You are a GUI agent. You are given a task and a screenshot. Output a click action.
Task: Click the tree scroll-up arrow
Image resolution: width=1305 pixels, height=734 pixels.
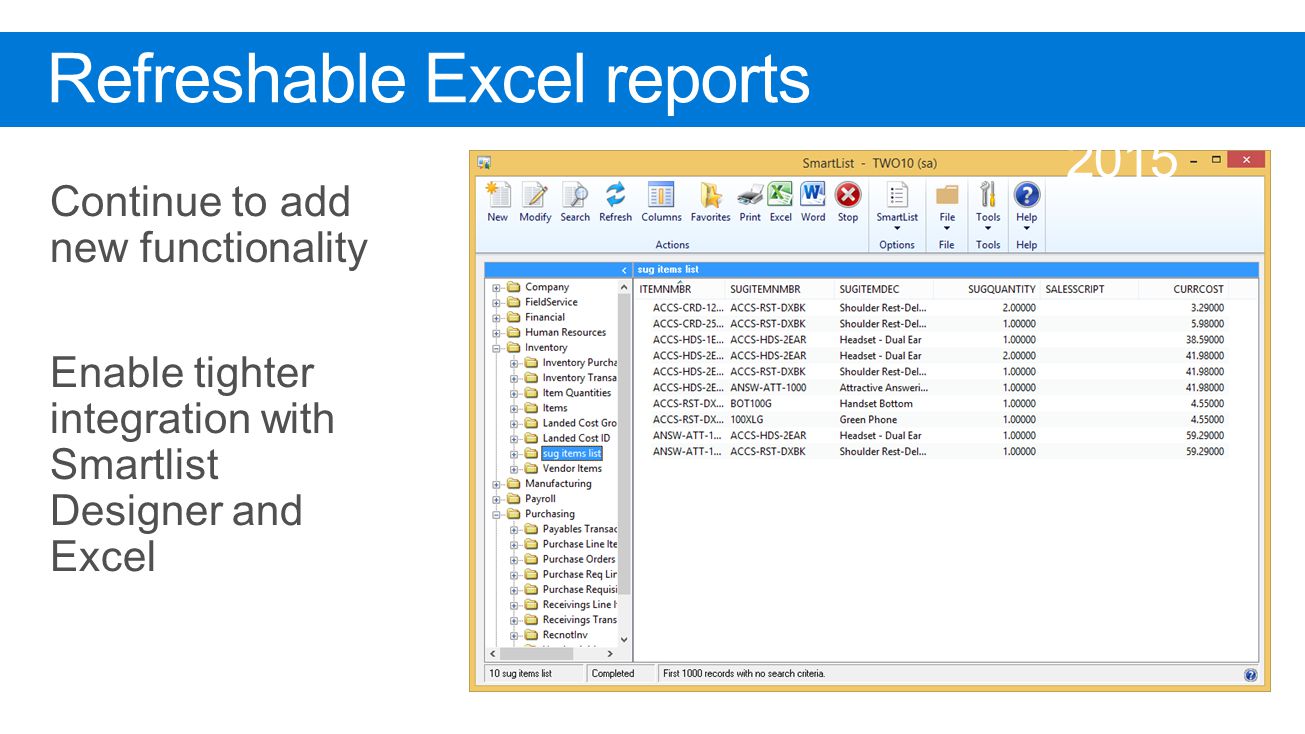pyautogui.click(x=625, y=288)
